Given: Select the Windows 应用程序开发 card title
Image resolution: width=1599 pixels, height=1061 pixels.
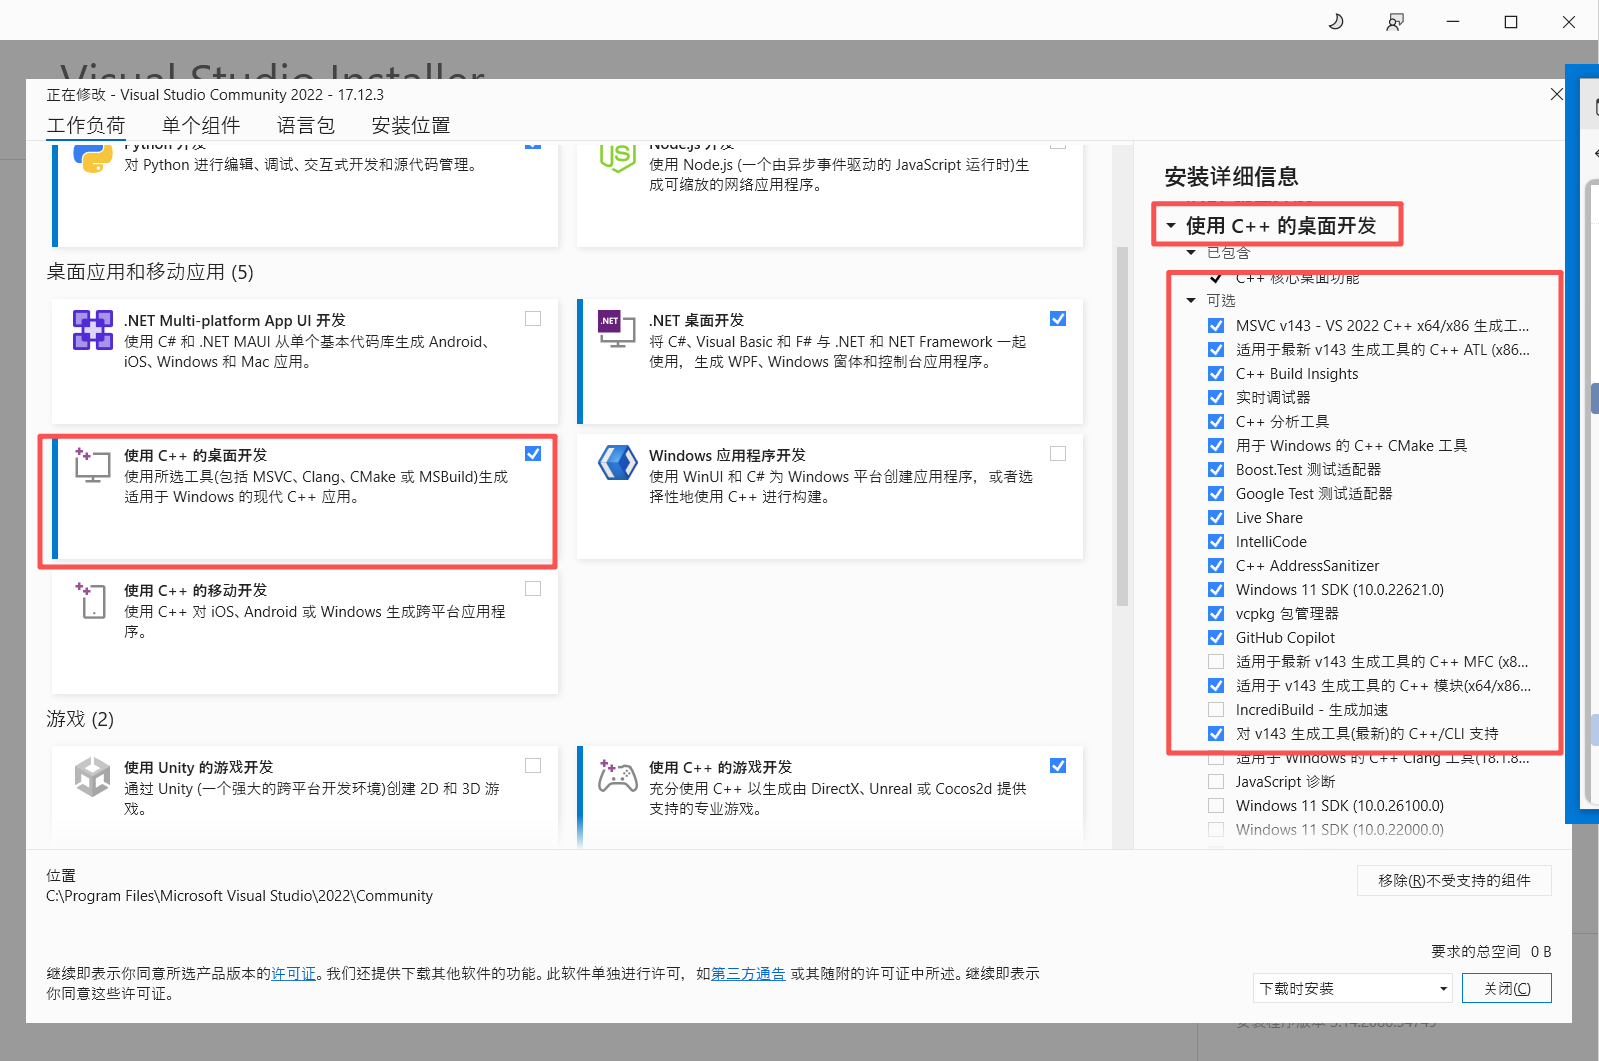Looking at the screenshot, I should 727,455.
